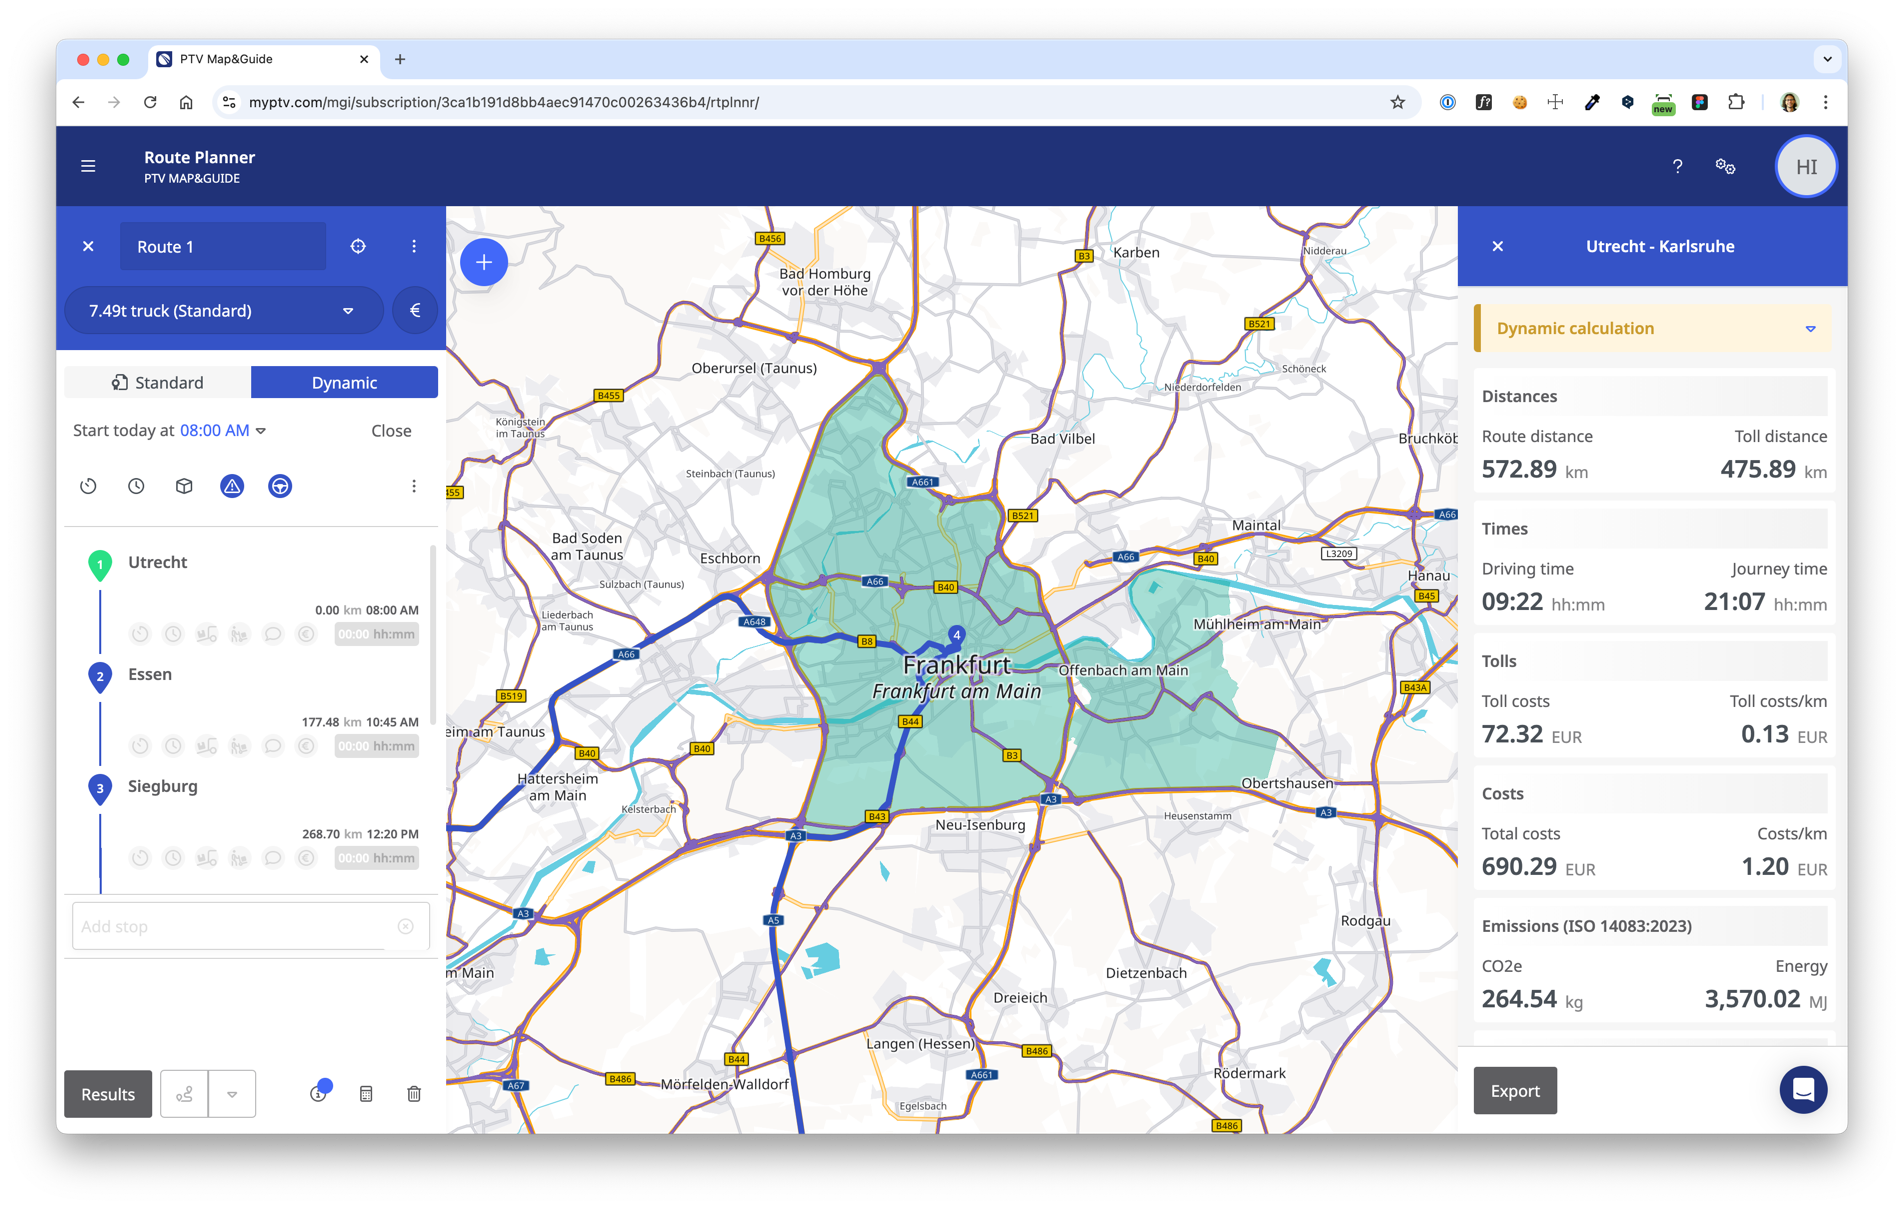The height and width of the screenshot is (1208, 1904).
Task: Open the clock time settings icon
Action: point(136,486)
